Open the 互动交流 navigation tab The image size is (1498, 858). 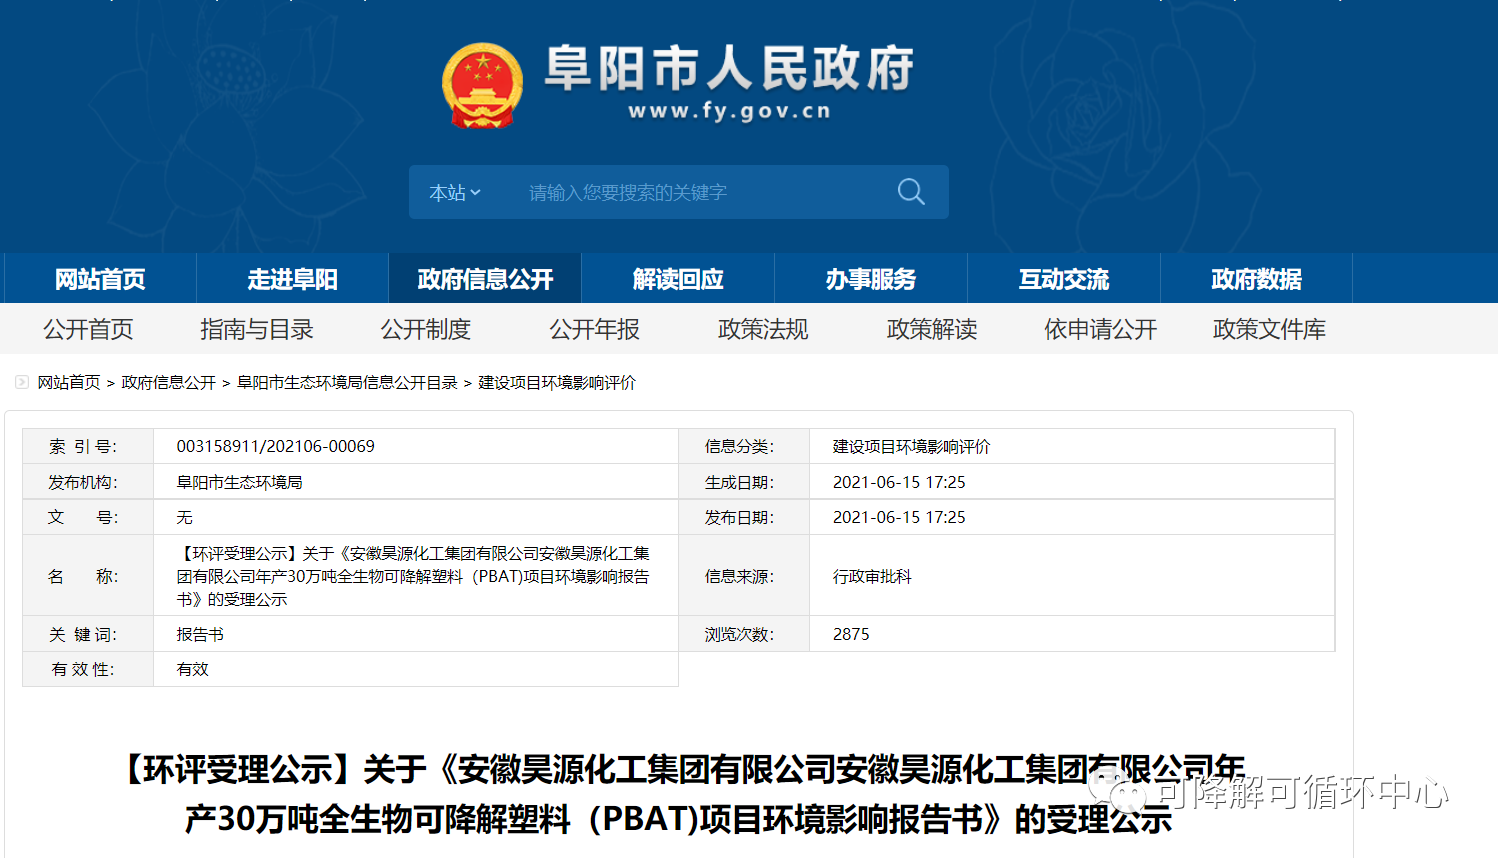[1064, 278]
